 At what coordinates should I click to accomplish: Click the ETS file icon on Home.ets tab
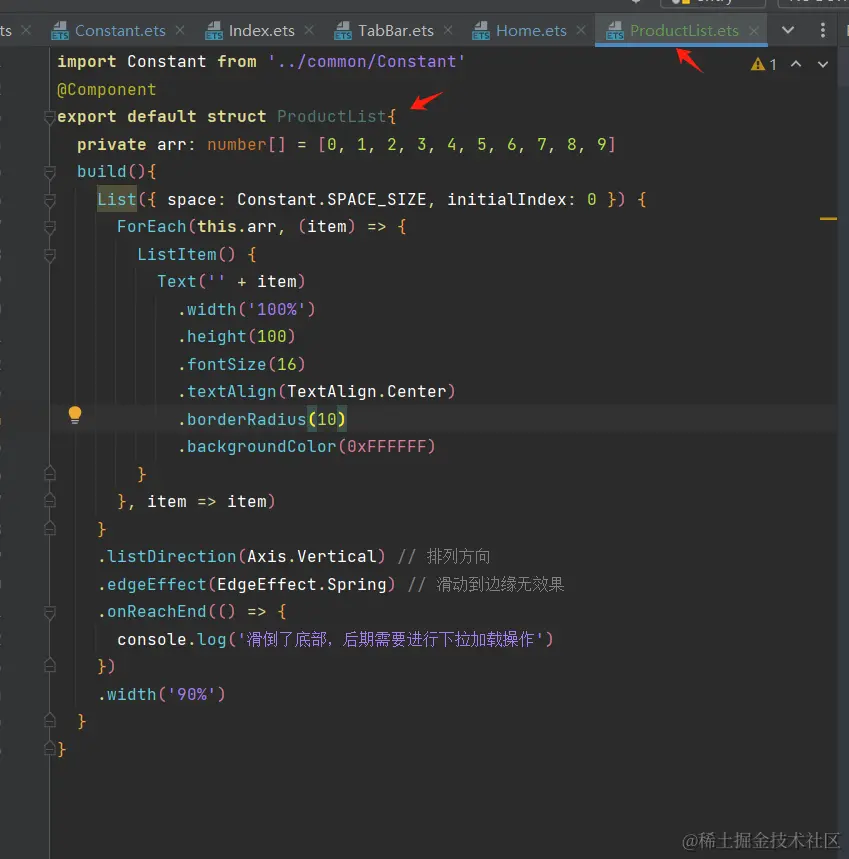click(480, 31)
